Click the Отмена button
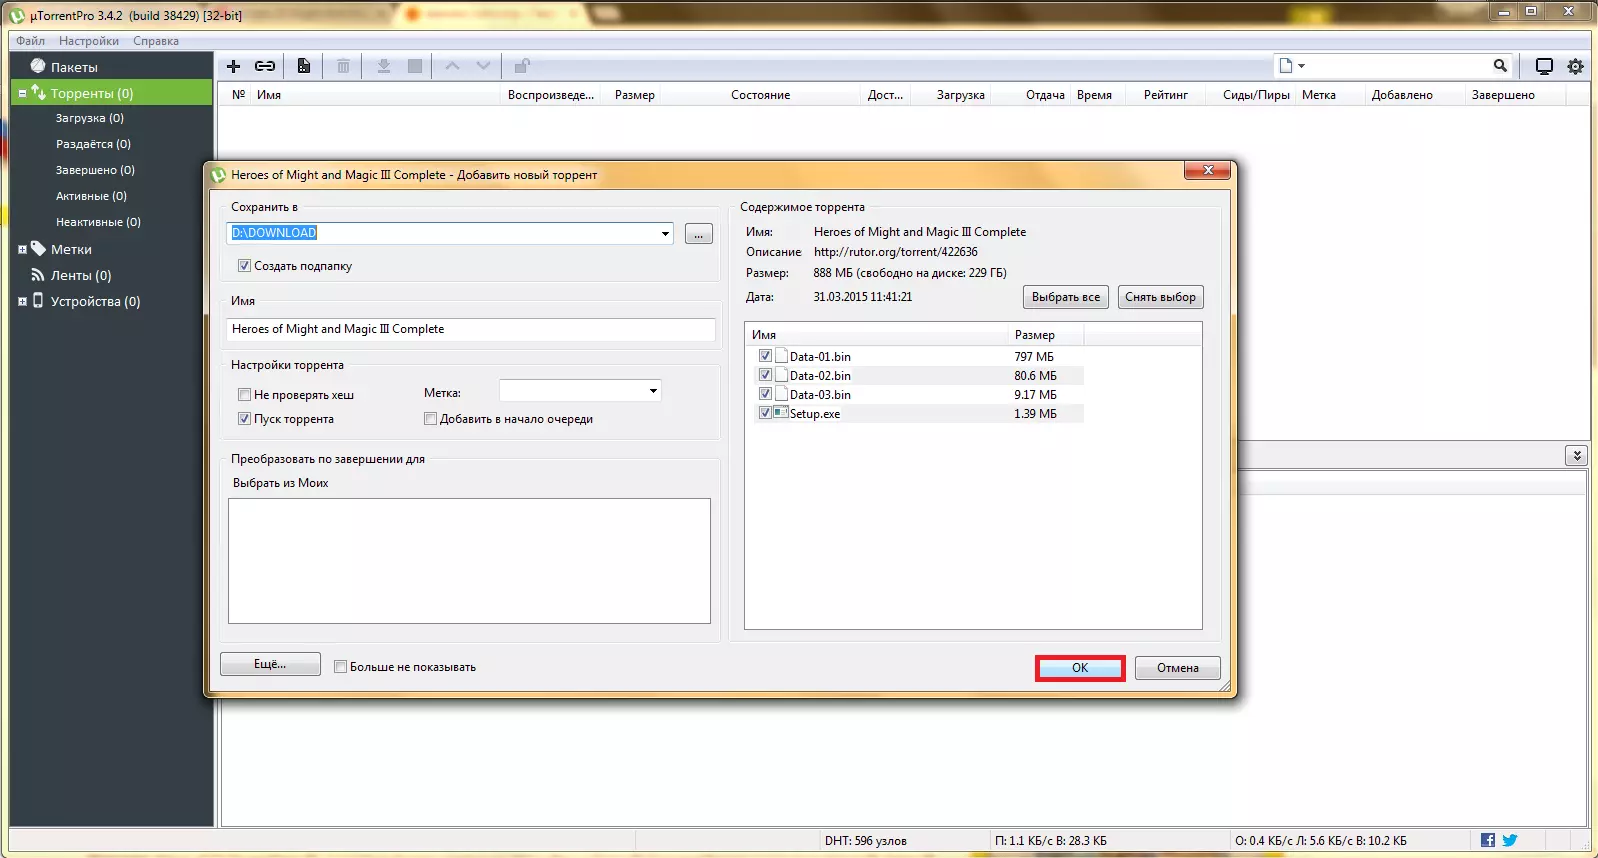Viewport: 1598px width, 858px height. coord(1178,668)
